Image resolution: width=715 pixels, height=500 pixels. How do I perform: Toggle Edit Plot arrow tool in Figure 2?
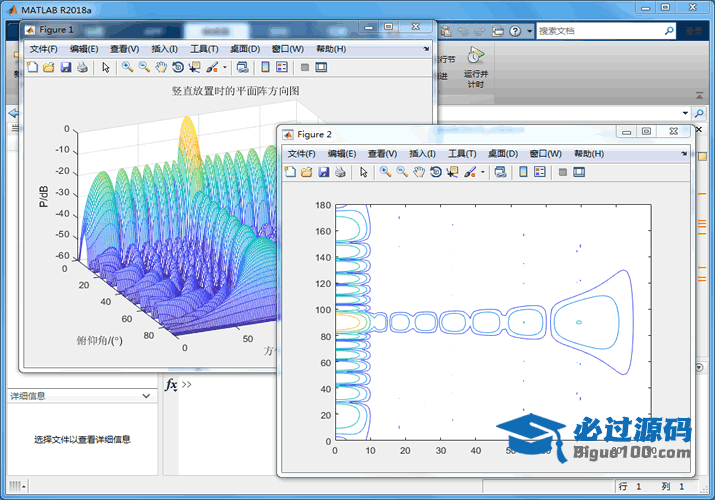click(x=363, y=172)
